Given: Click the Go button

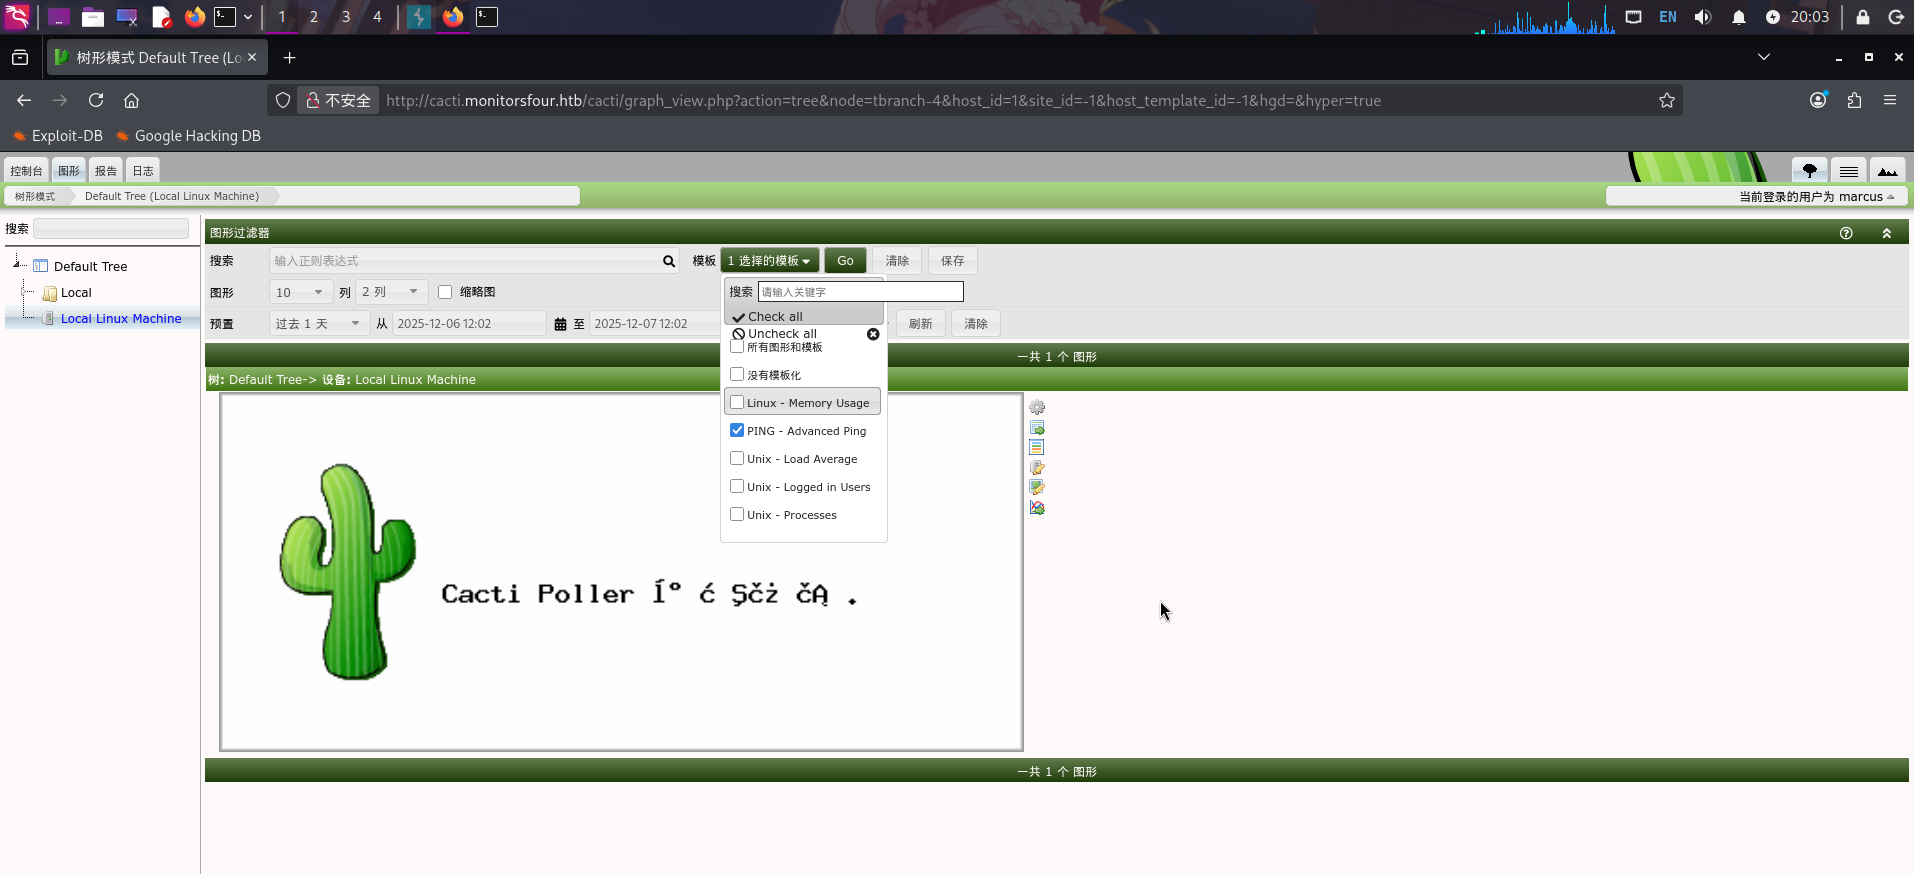Looking at the screenshot, I should click(845, 261).
